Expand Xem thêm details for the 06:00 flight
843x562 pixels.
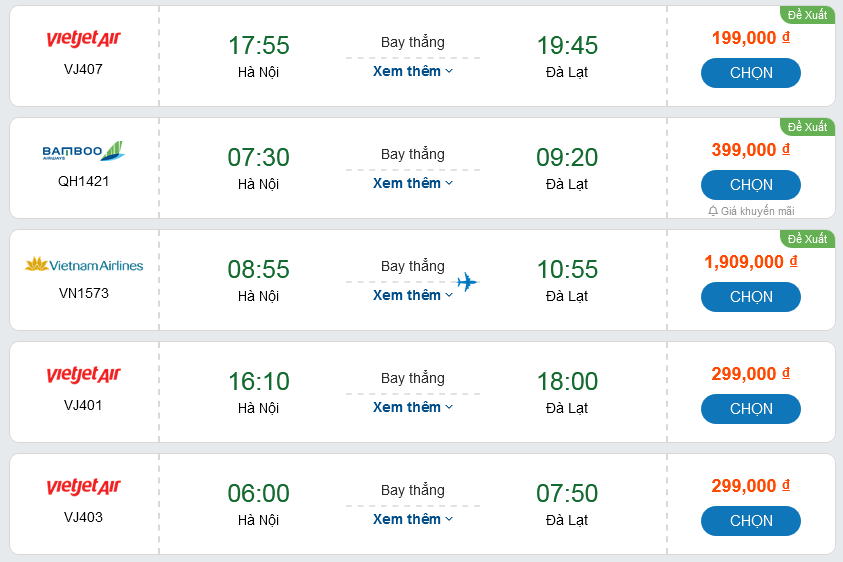point(412,519)
